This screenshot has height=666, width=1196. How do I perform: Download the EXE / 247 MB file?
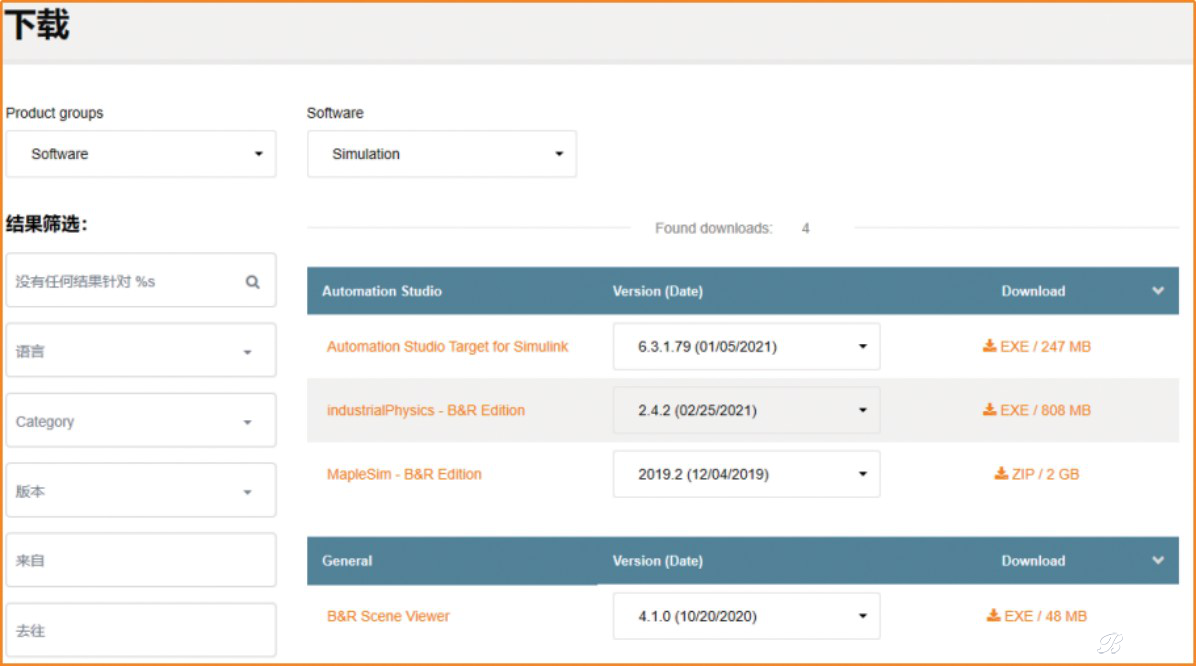(1037, 346)
